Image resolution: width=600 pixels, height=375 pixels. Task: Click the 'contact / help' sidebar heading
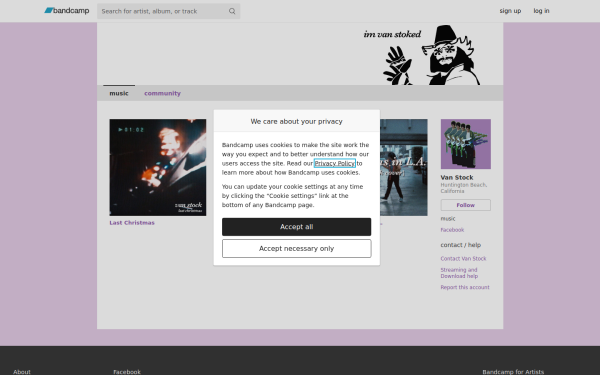coord(461,245)
